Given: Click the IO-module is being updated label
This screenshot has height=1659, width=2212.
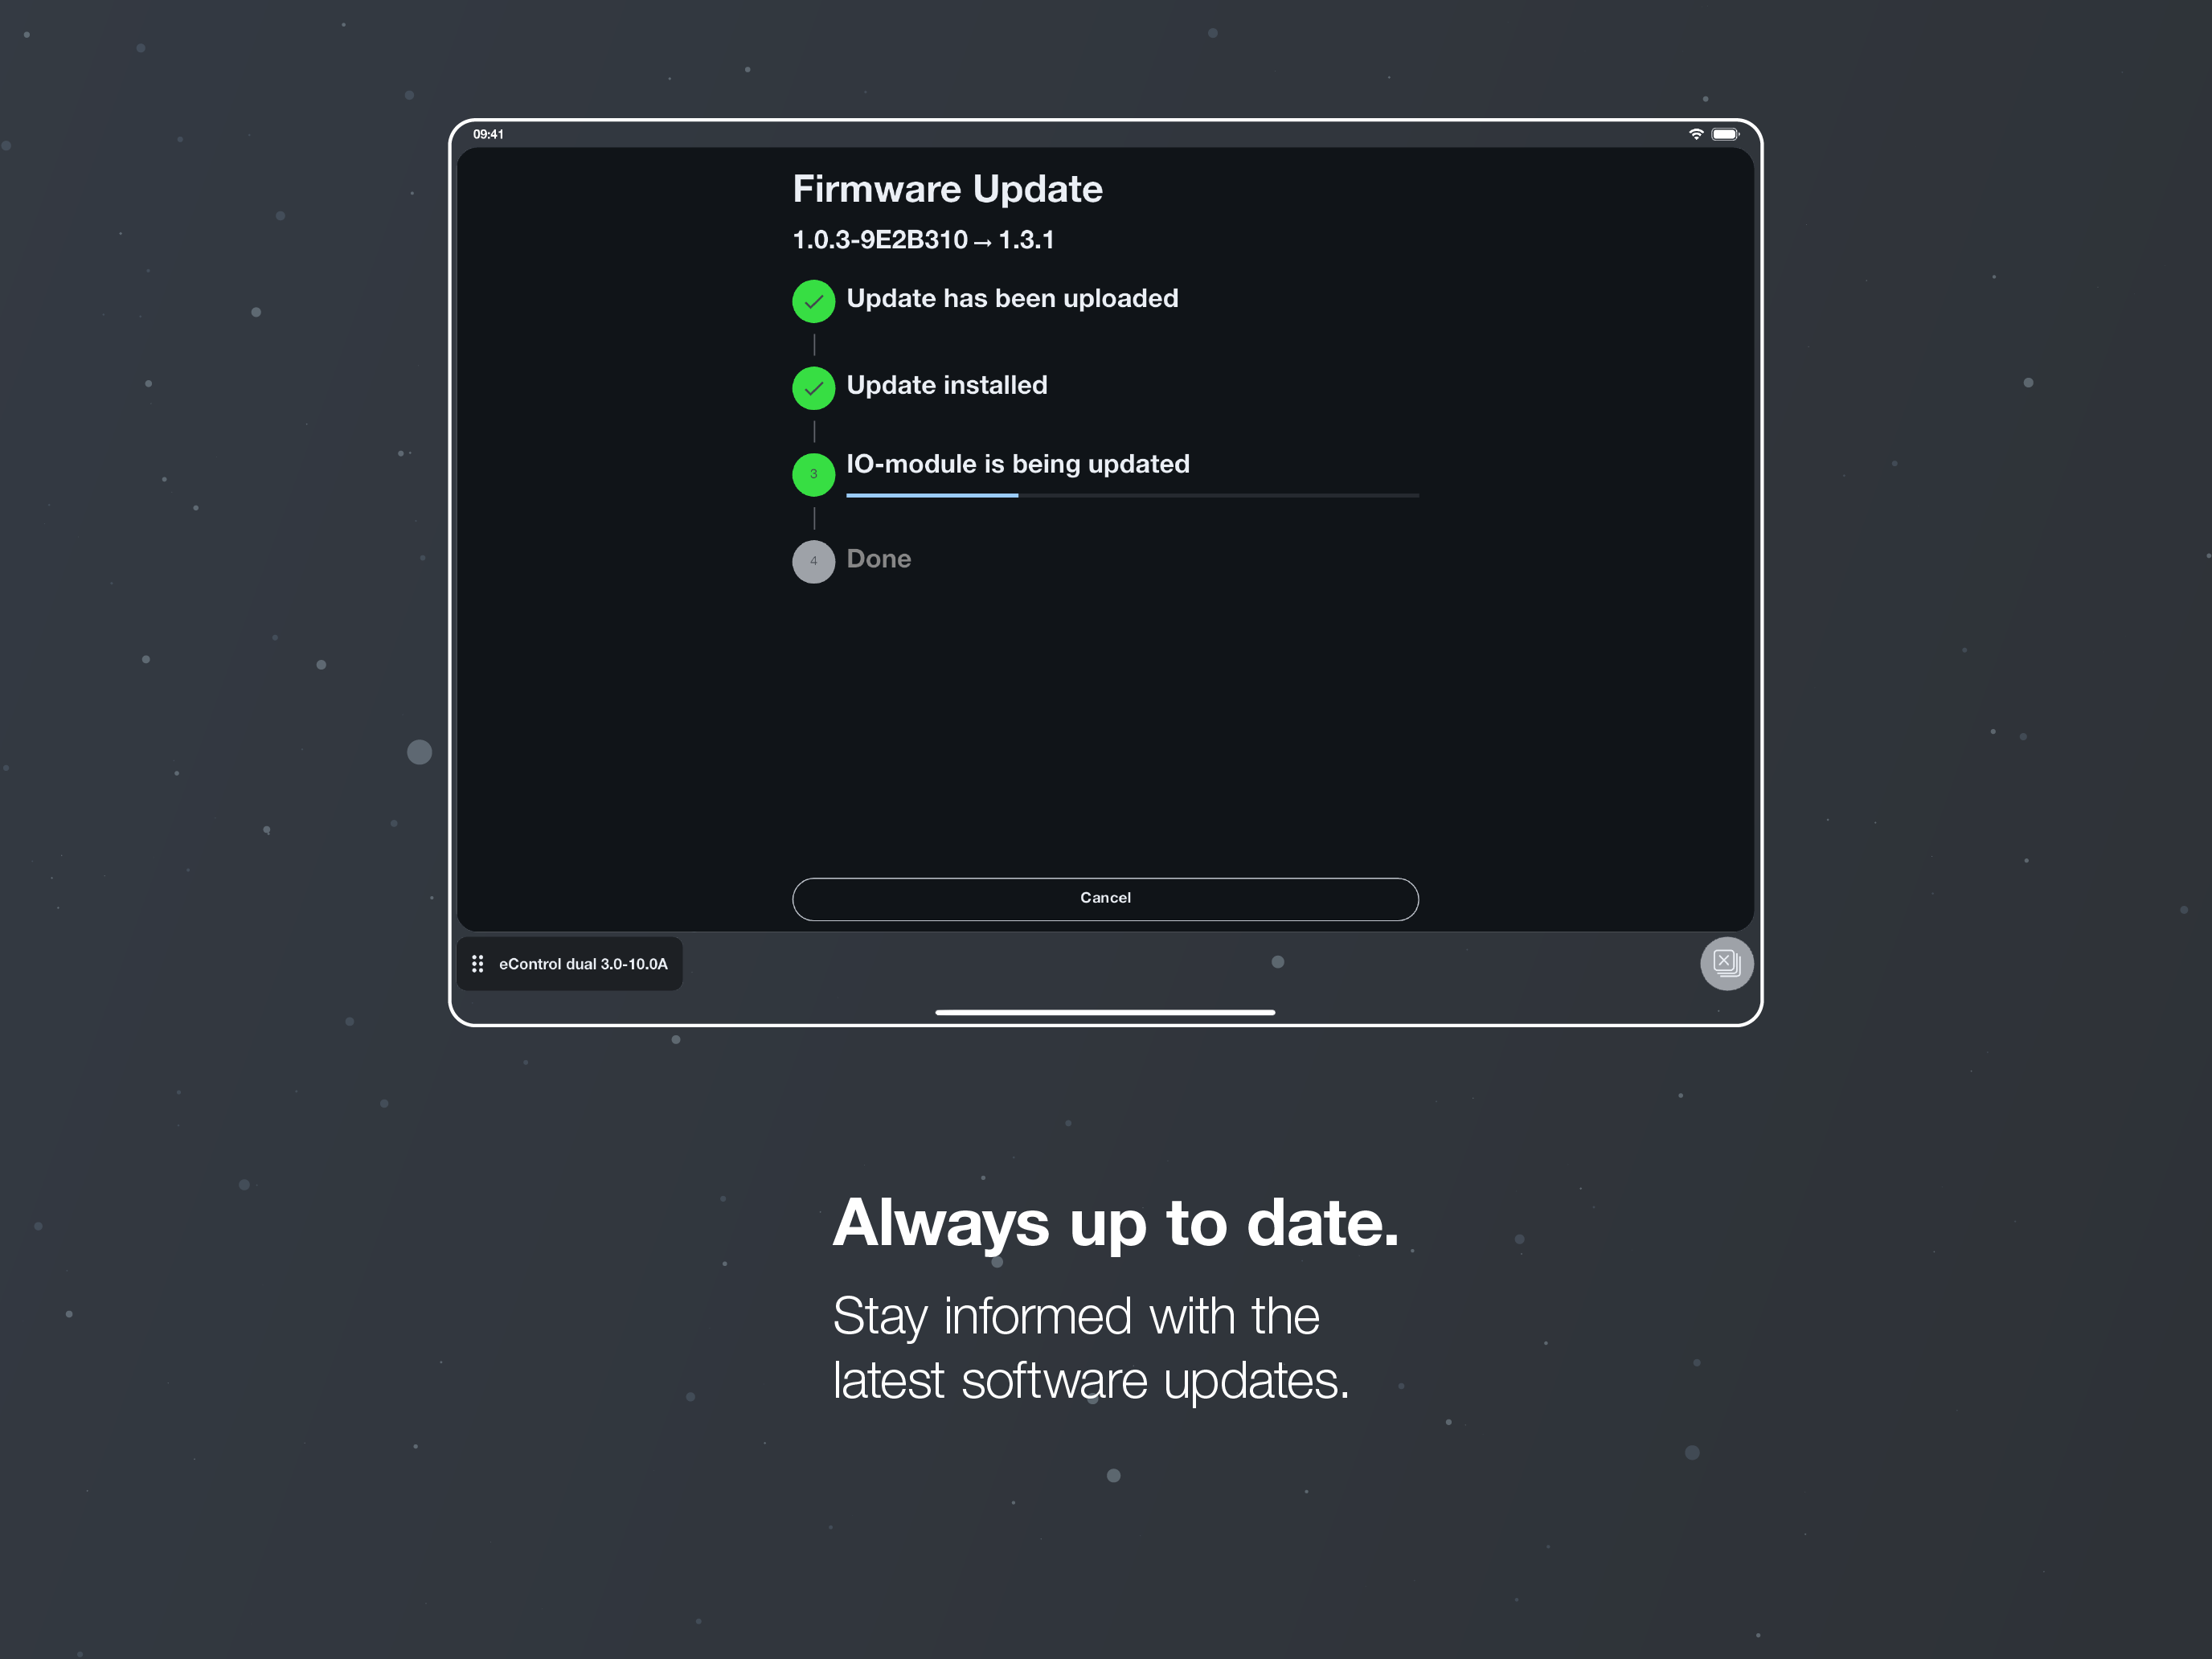Looking at the screenshot, I should click(1018, 464).
